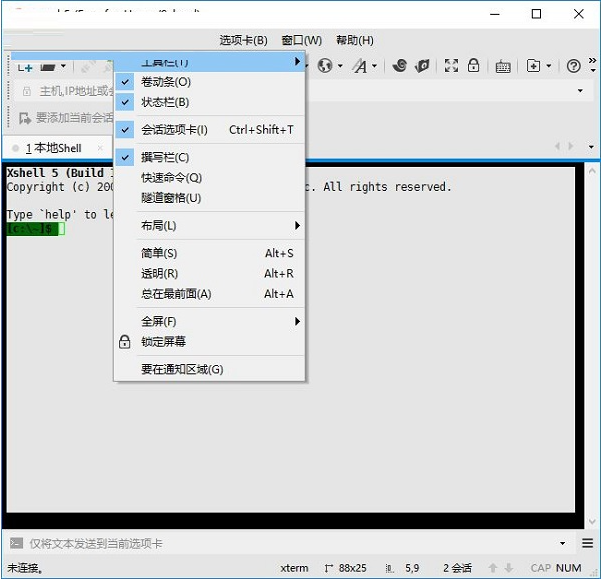Screen dimensions: 601x579
Task: Open the dropdown next to the open-session folder icon
Action: pos(63,66)
